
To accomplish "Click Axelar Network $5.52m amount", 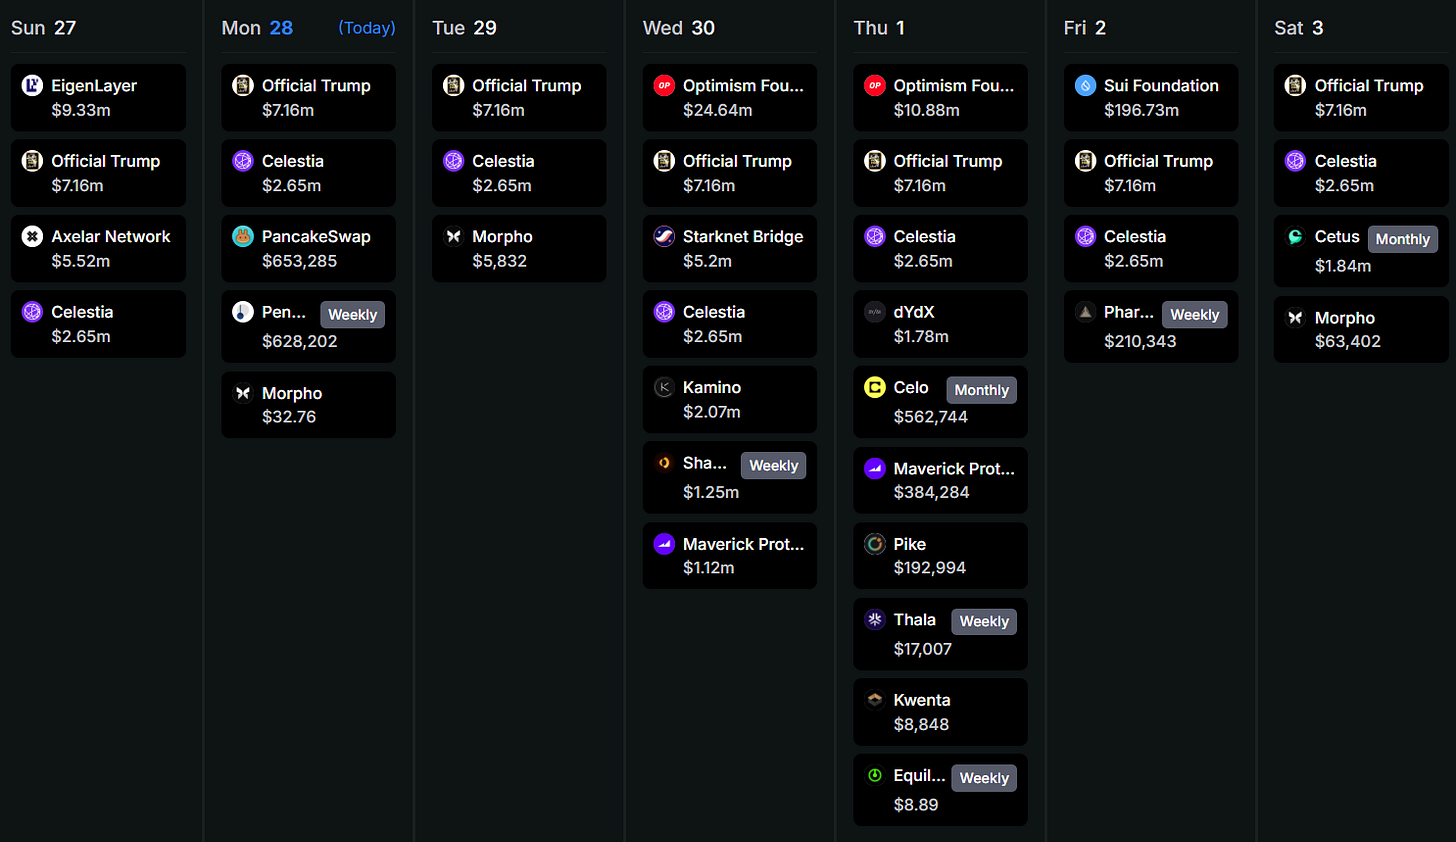I will click(81, 261).
